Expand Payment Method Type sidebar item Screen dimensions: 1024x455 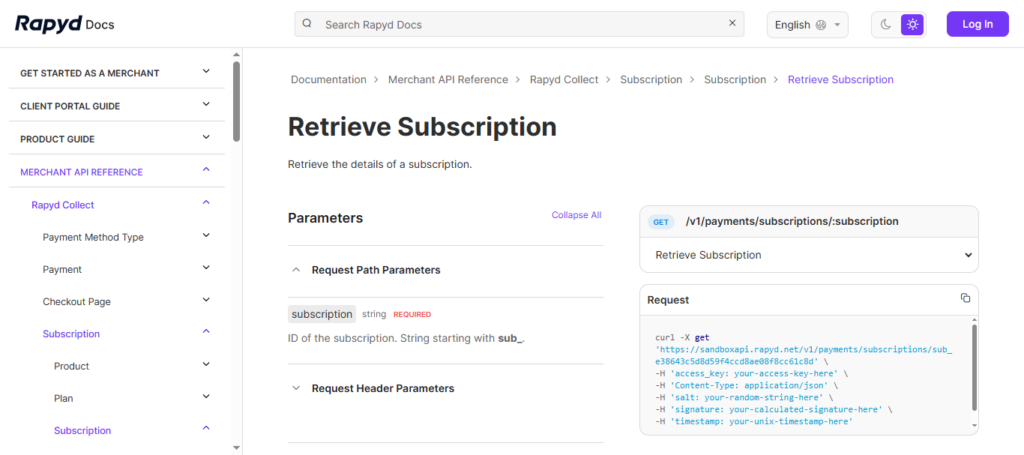click(x=206, y=235)
